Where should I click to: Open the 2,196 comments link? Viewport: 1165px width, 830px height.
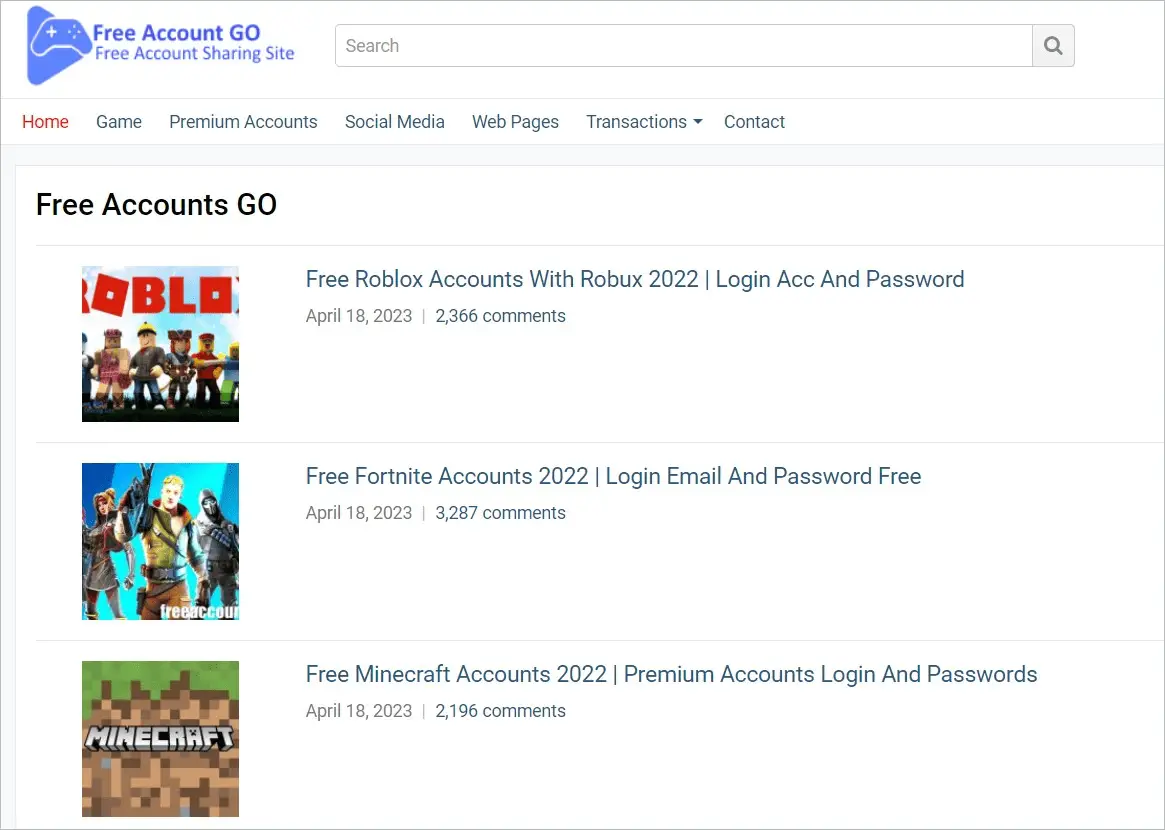tap(500, 711)
